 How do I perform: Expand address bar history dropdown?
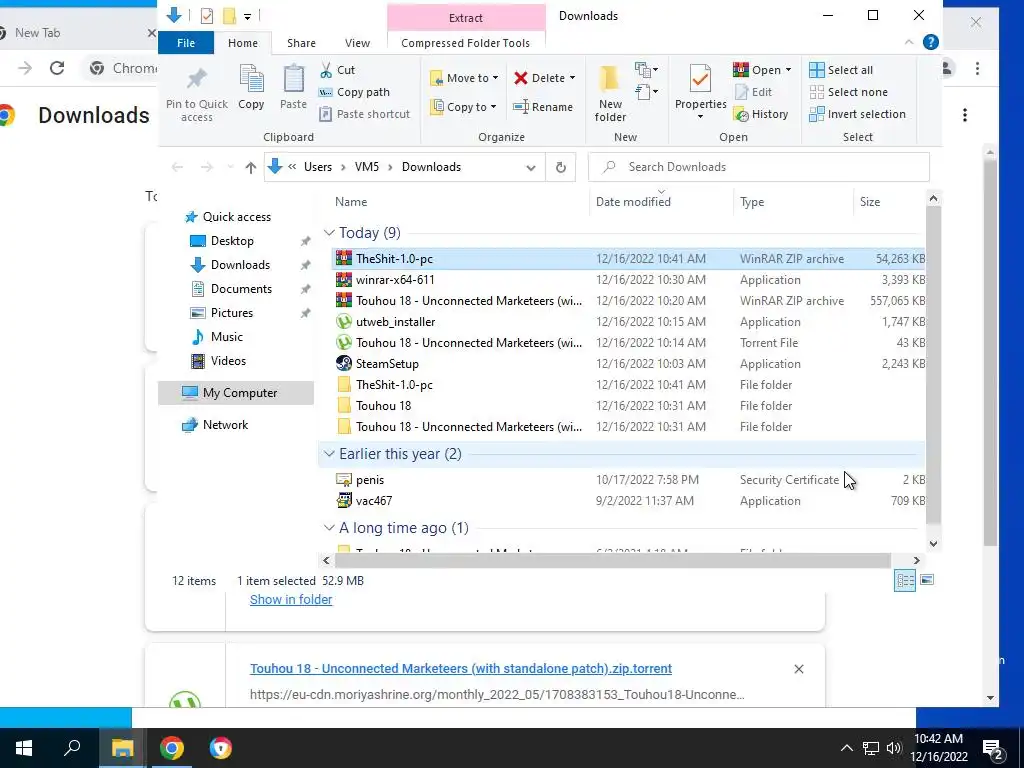coord(531,167)
